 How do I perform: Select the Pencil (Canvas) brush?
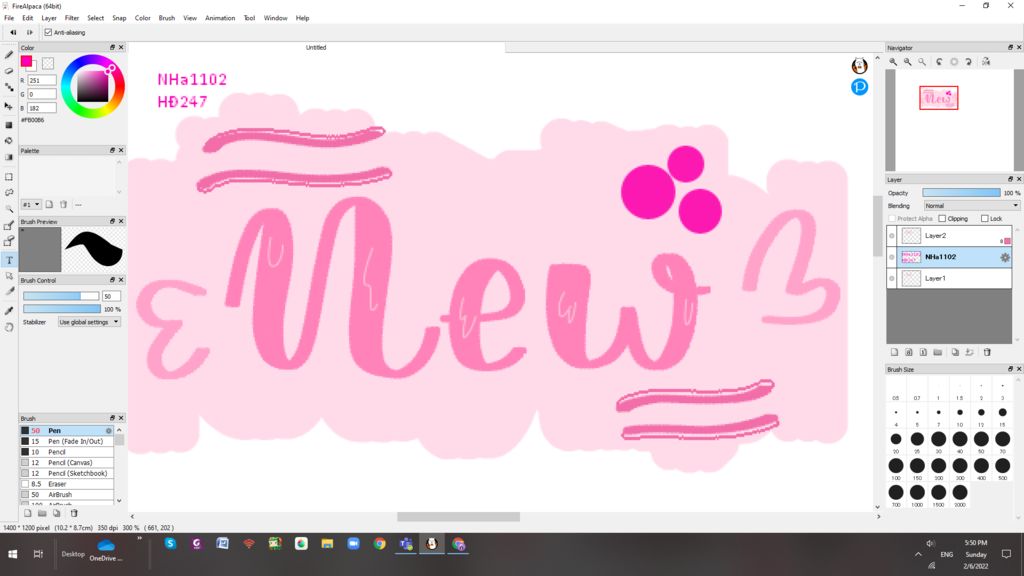(67, 463)
